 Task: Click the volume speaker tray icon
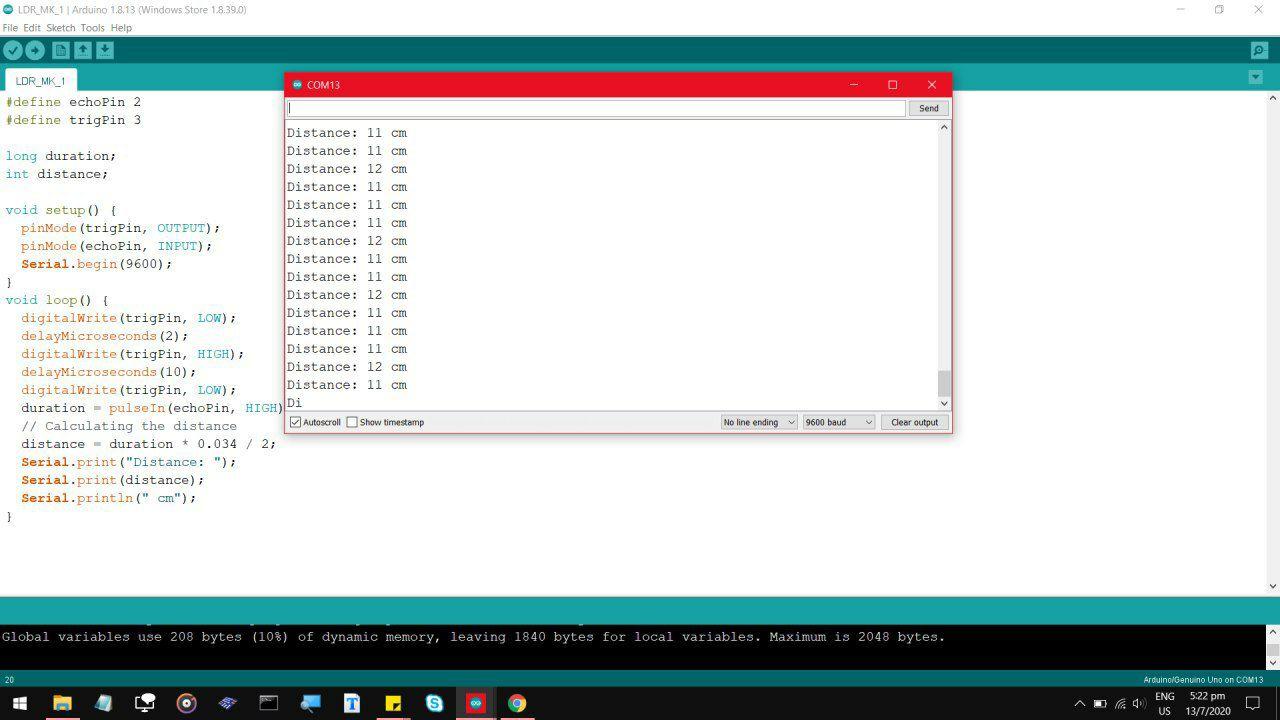click(1139, 704)
